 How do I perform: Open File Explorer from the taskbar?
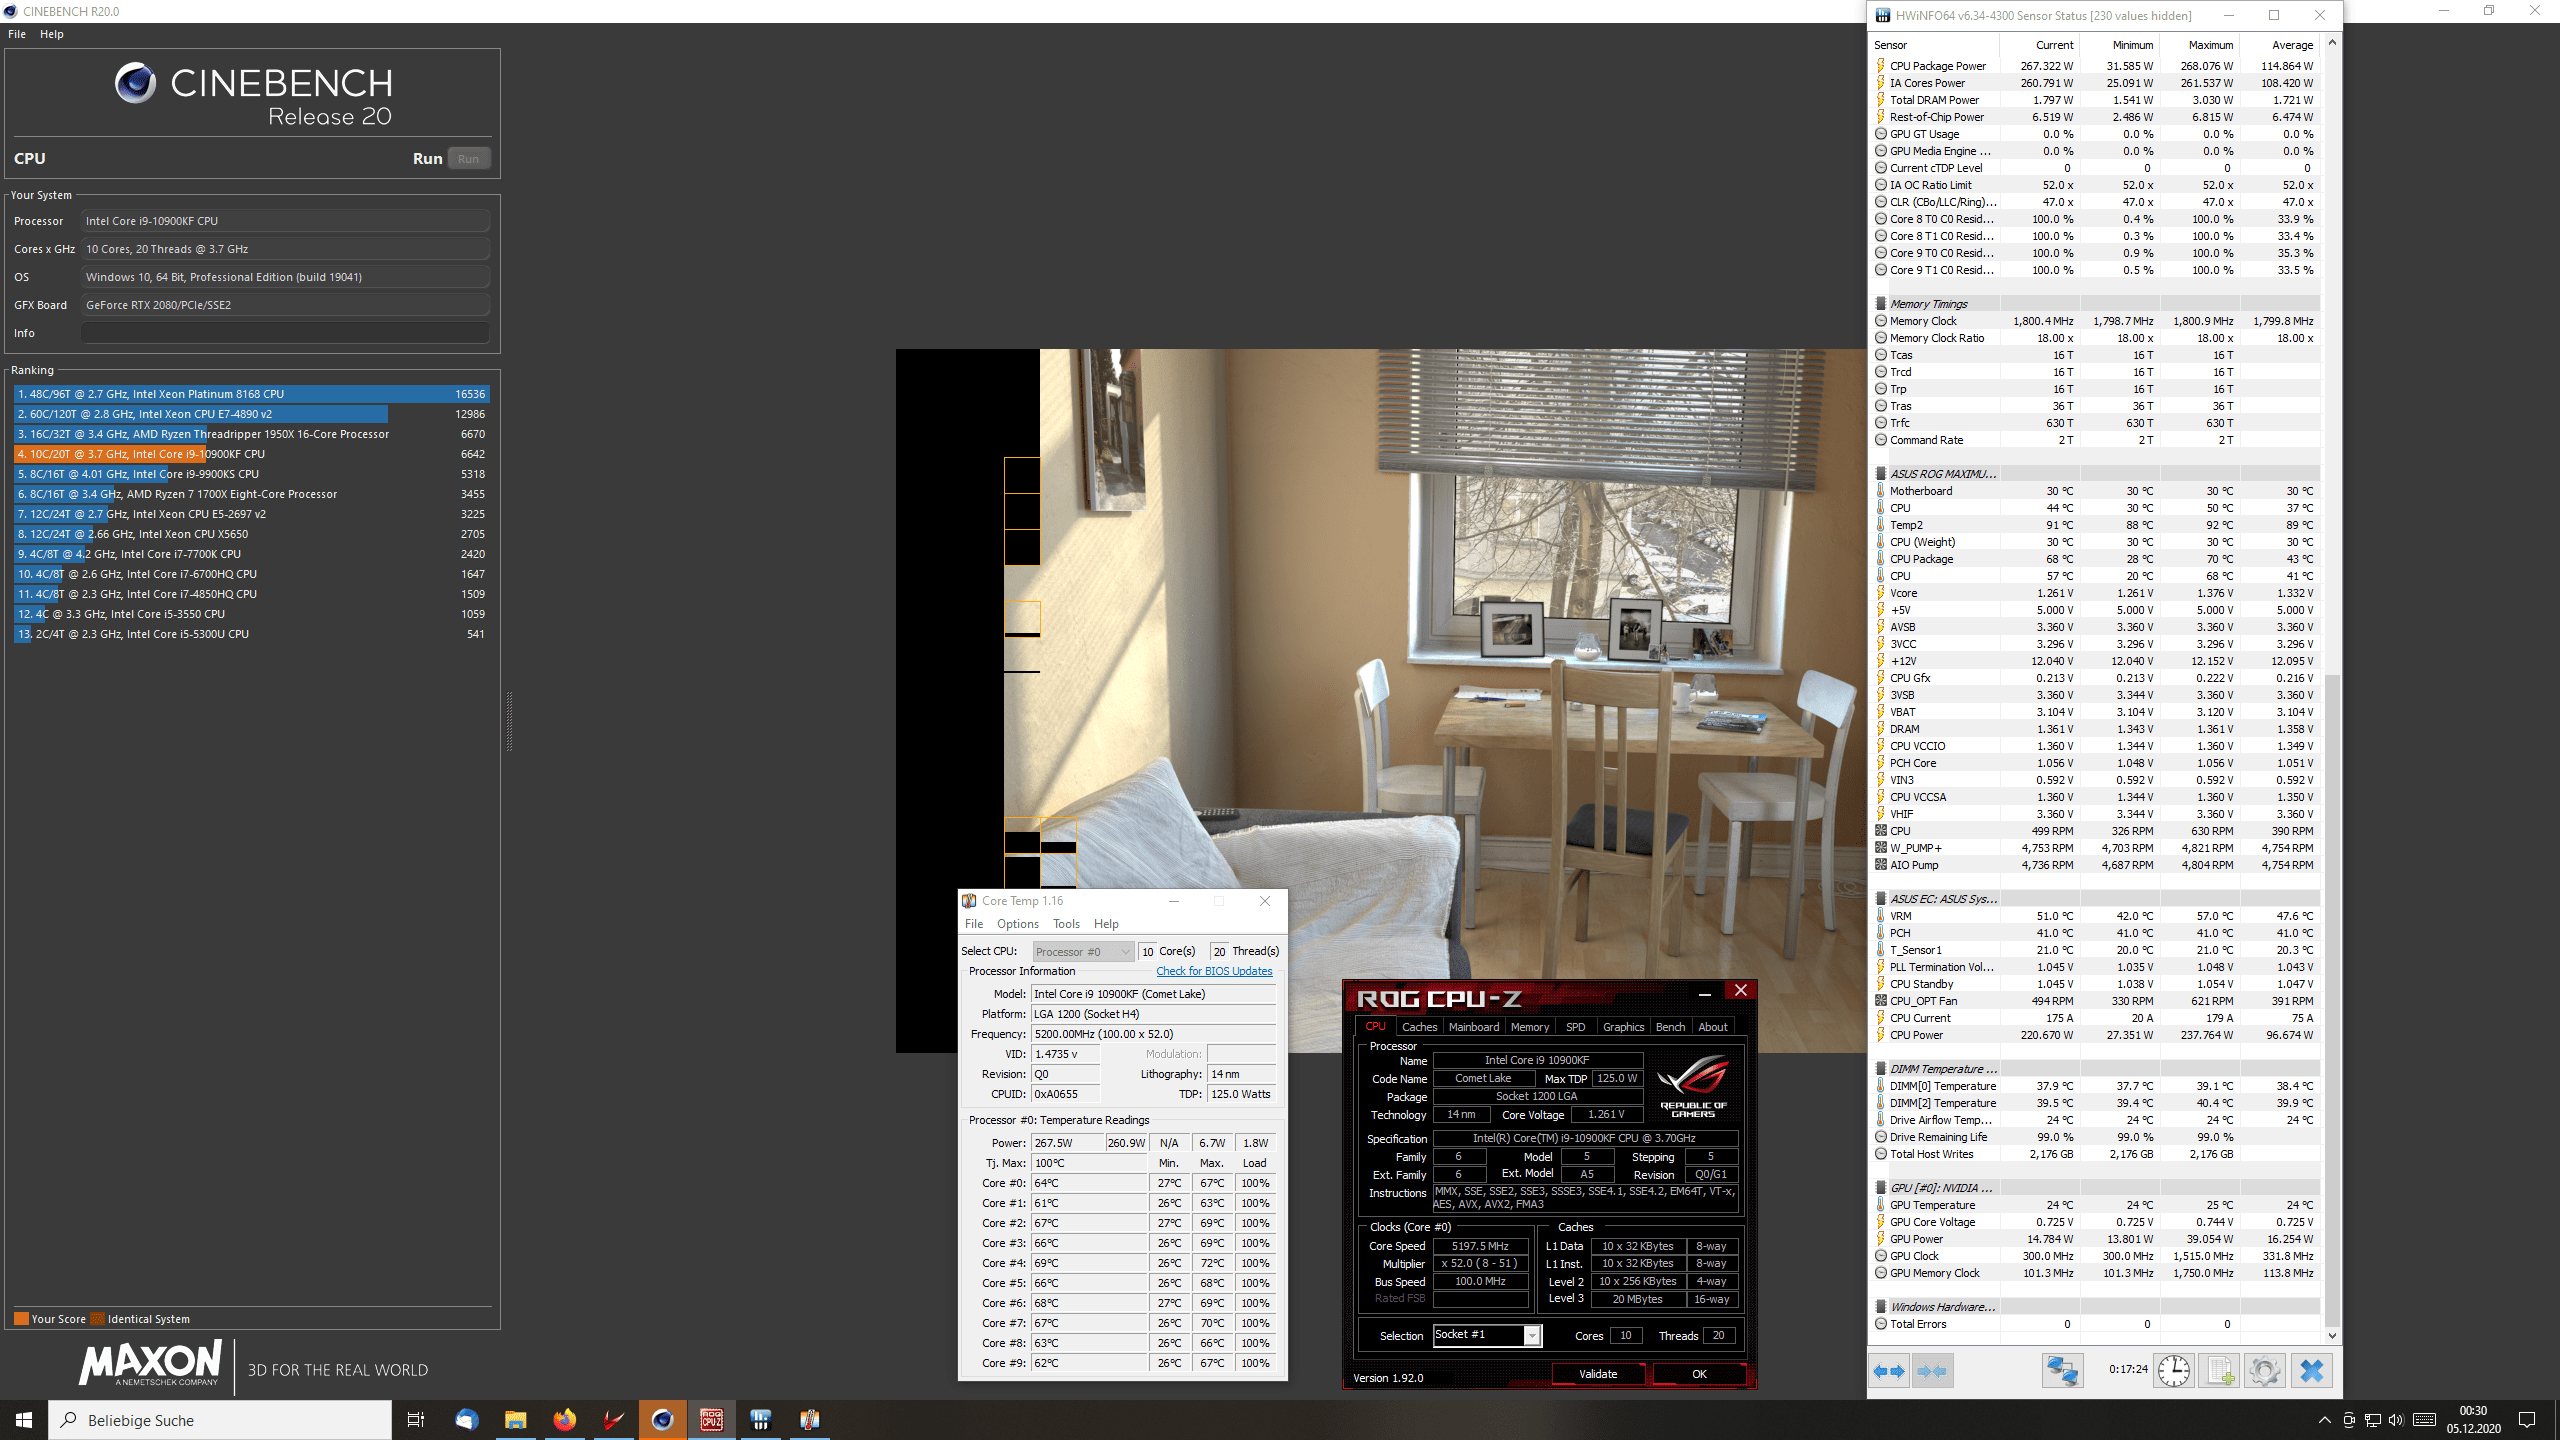[x=515, y=1420]
